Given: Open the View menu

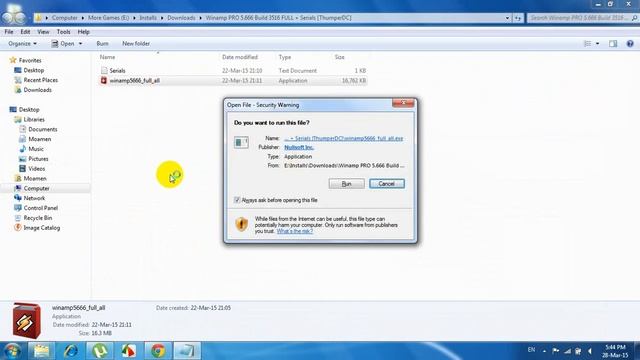Looking at the screenshot, I should click(x=43, y=32).
